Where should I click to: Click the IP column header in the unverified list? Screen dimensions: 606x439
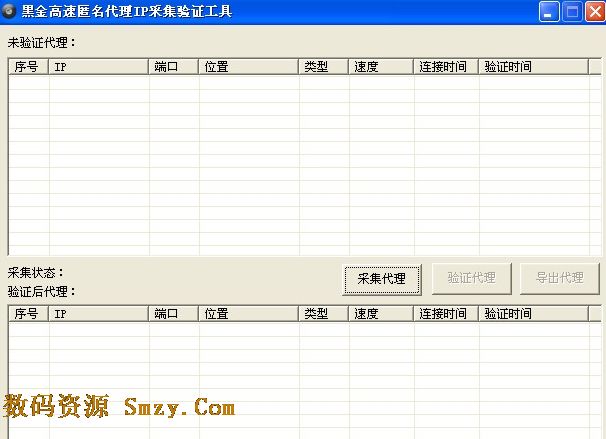tap(99, 67)
